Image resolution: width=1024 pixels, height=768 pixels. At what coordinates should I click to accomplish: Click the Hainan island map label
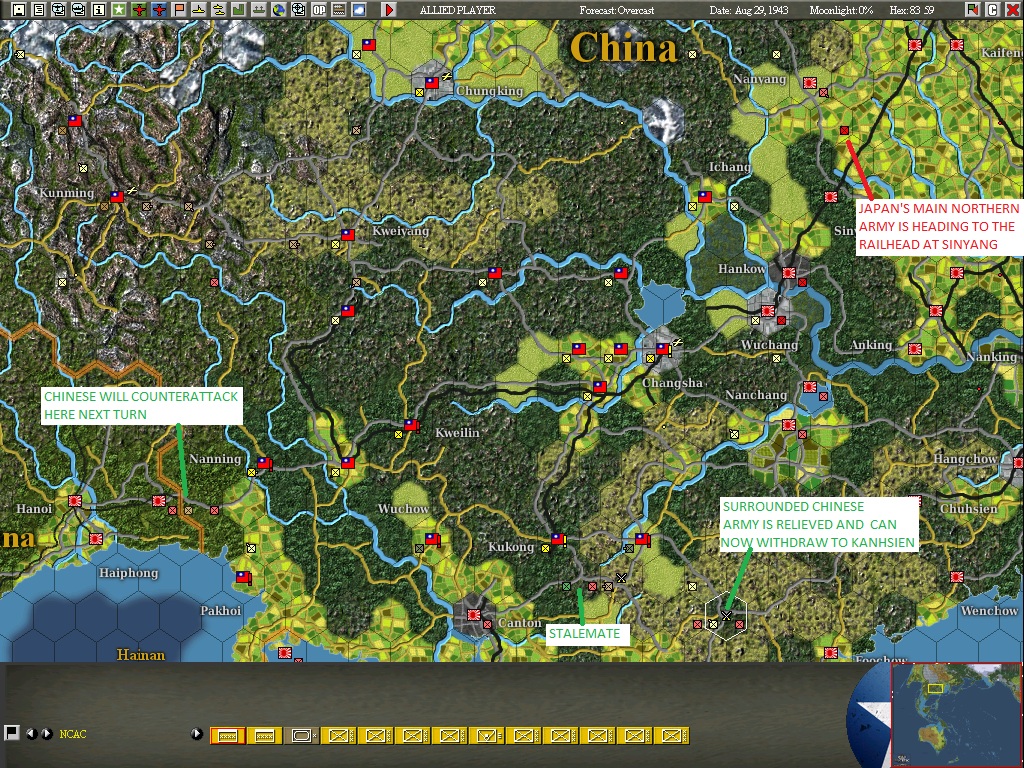click(140, 654)
